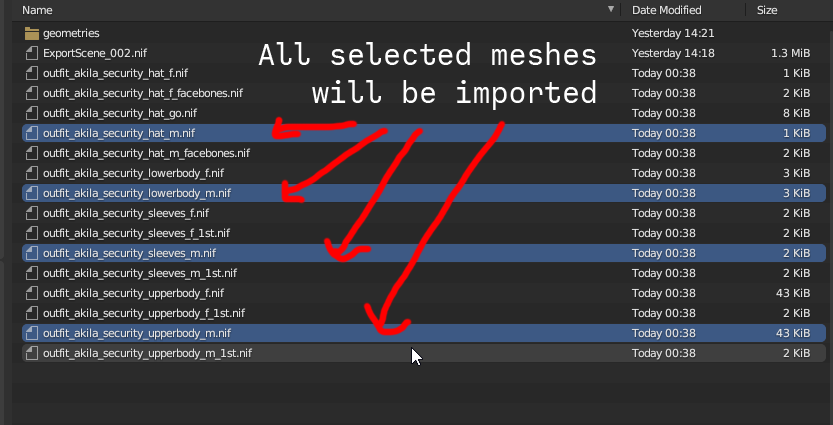Click file icon of outfit_akila_security_lowerbody_f.nif
The height and width of the screenshot is (425, 833).
32,173
